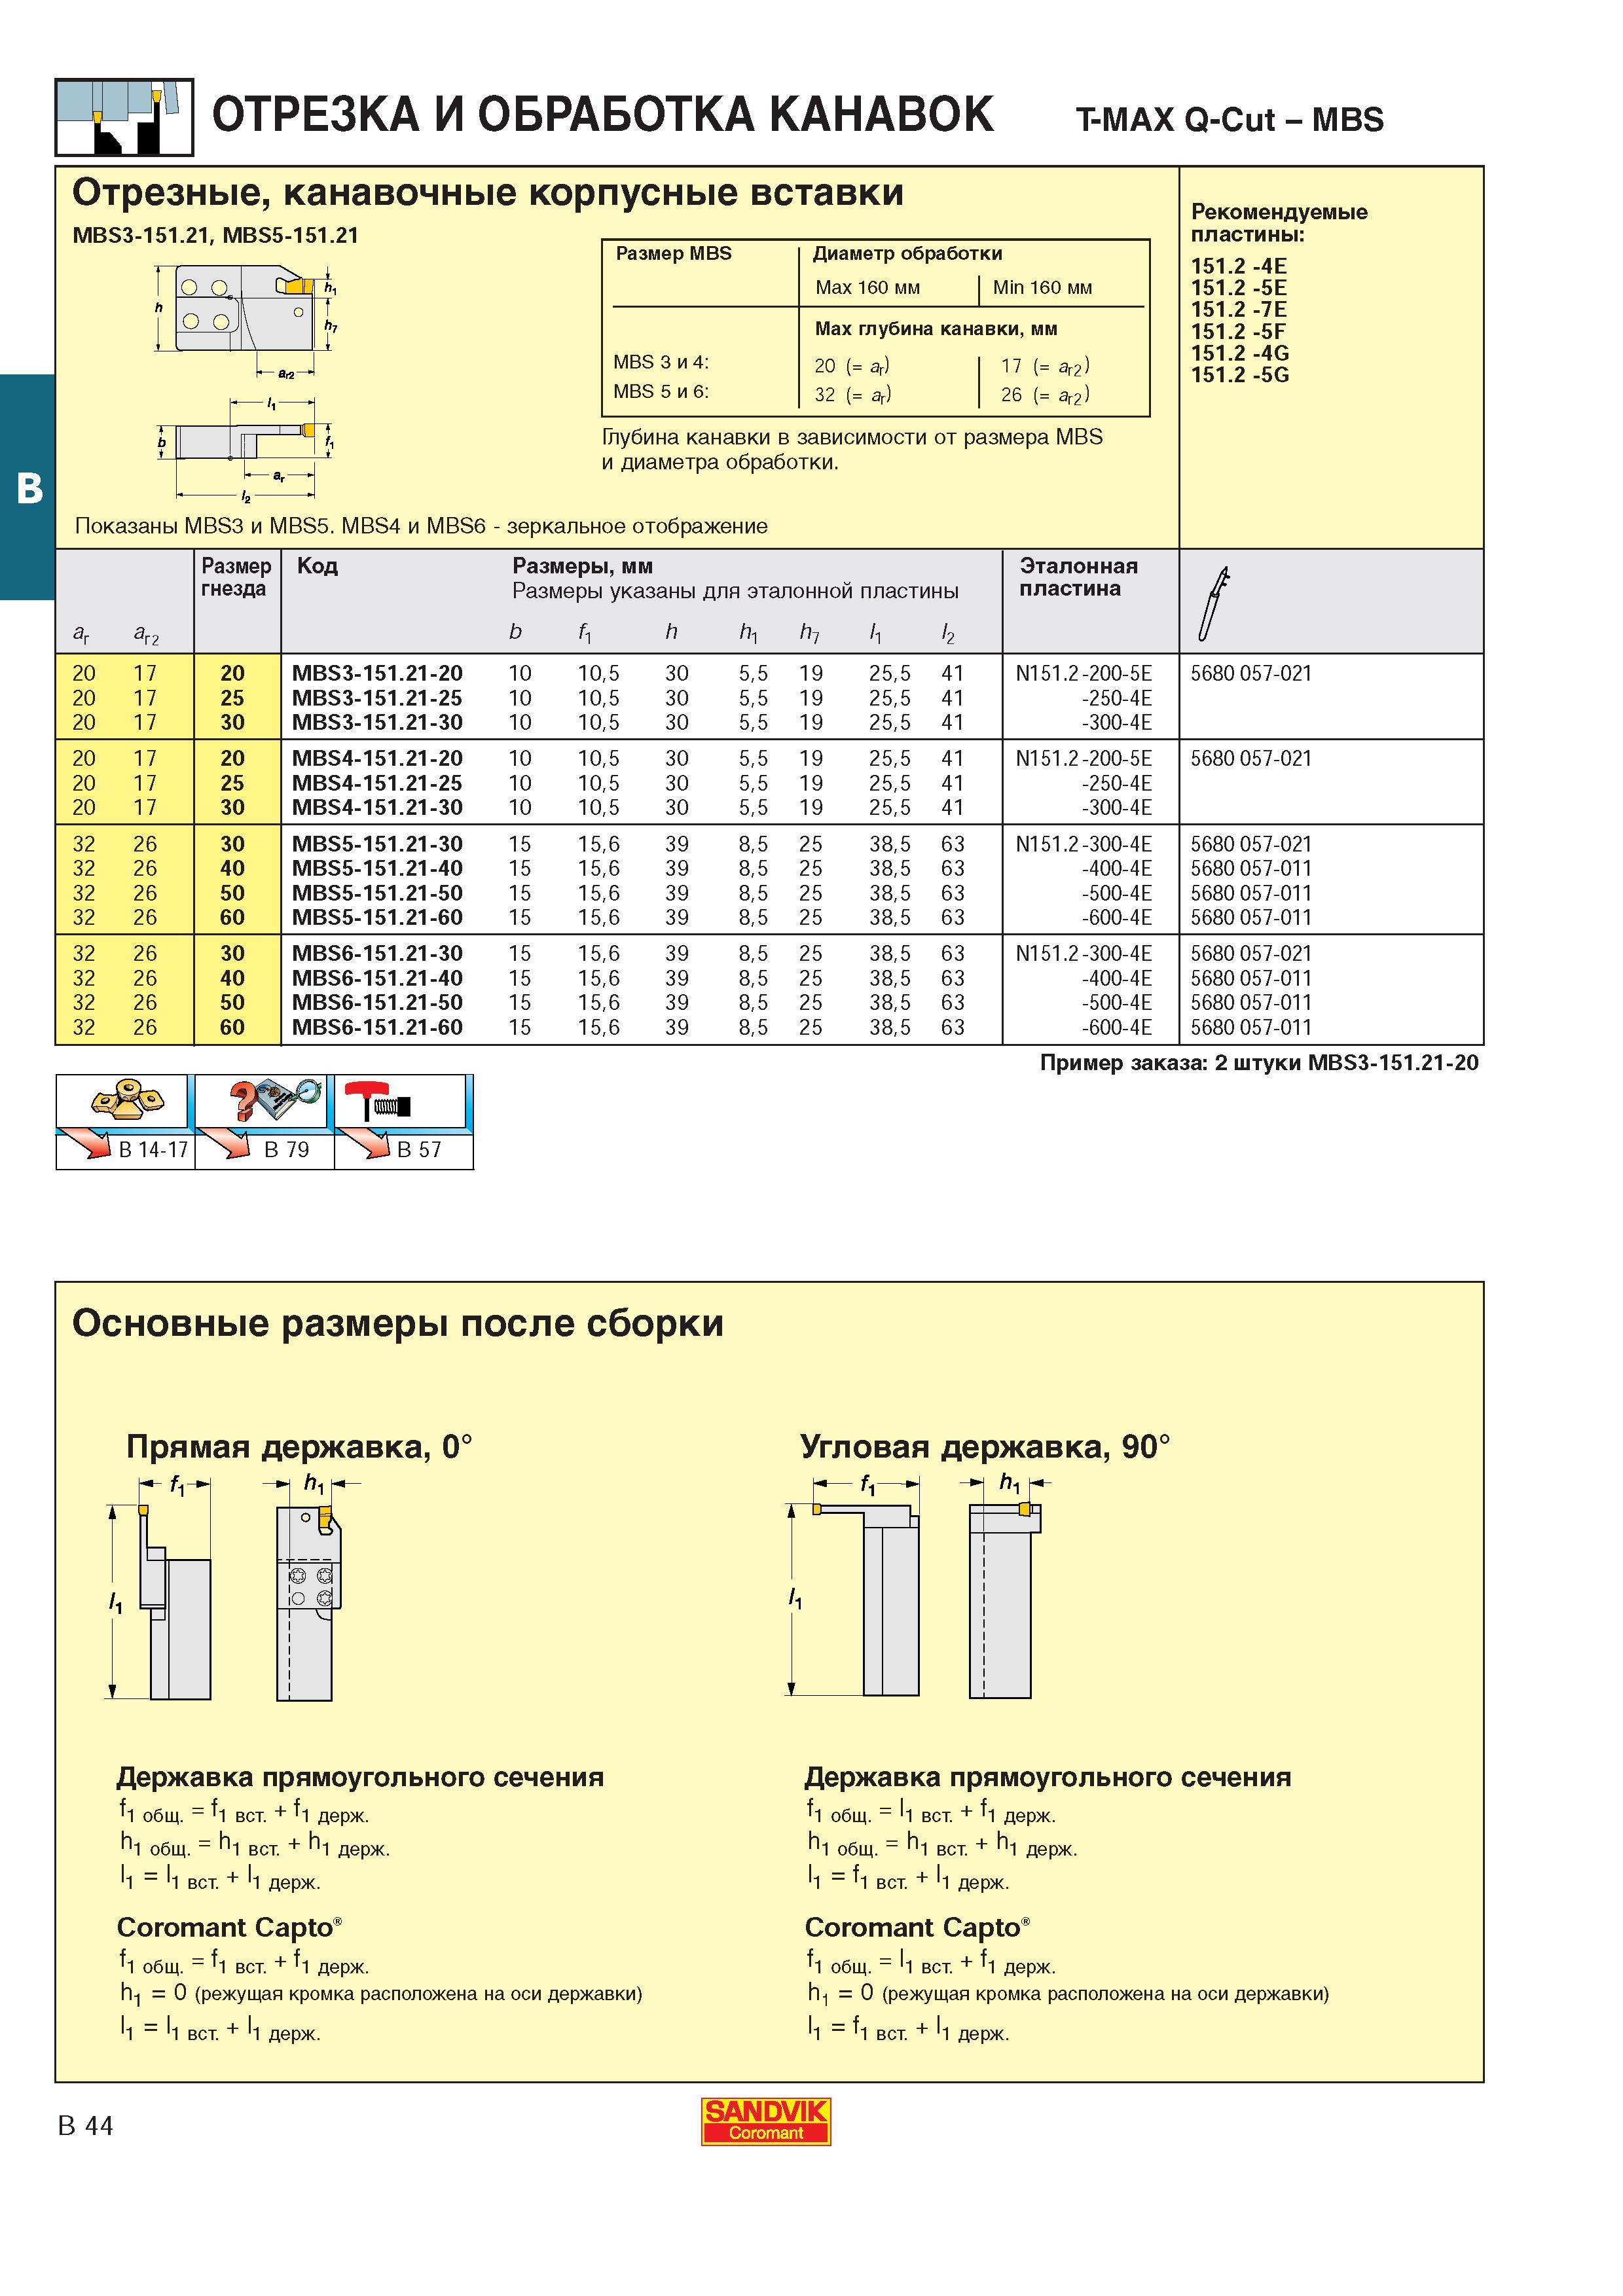This screenshot has width=1623, height=2296.
Task: Click code MBS6-151.21-50
Action: 377,1002
